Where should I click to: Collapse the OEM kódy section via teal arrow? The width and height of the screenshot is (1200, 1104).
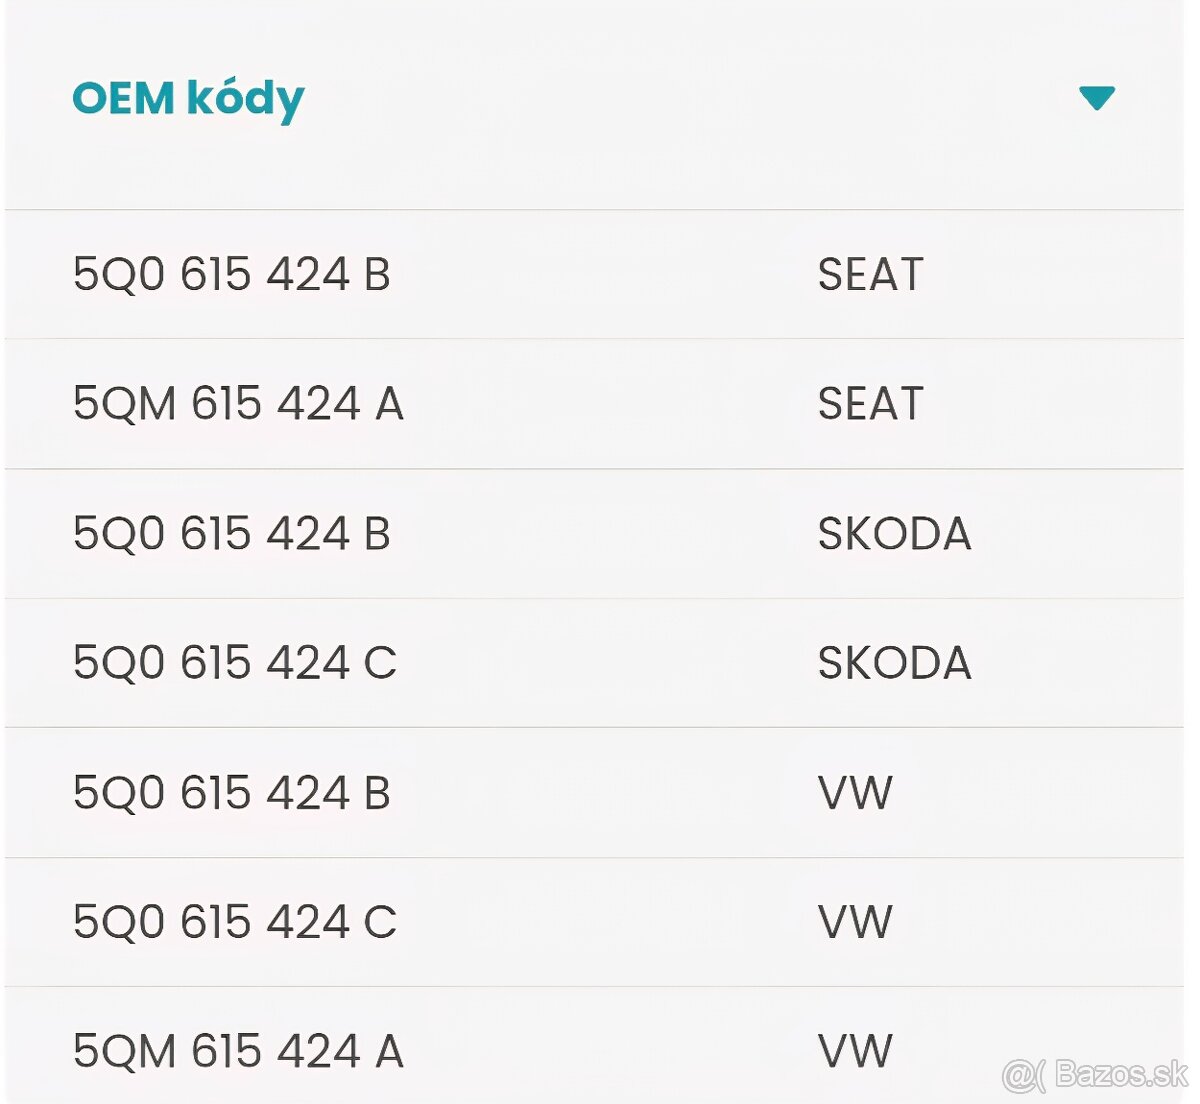[x=1098, y=96]
